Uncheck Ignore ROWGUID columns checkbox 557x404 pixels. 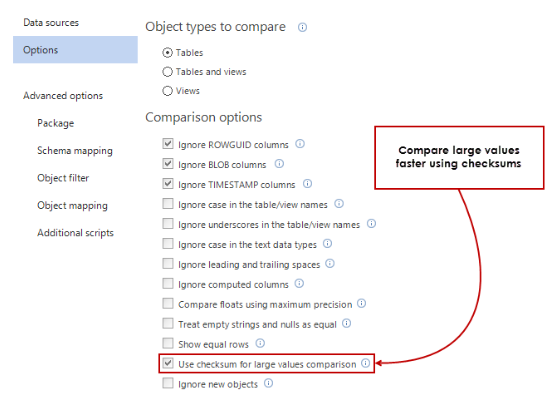[168, 144]
